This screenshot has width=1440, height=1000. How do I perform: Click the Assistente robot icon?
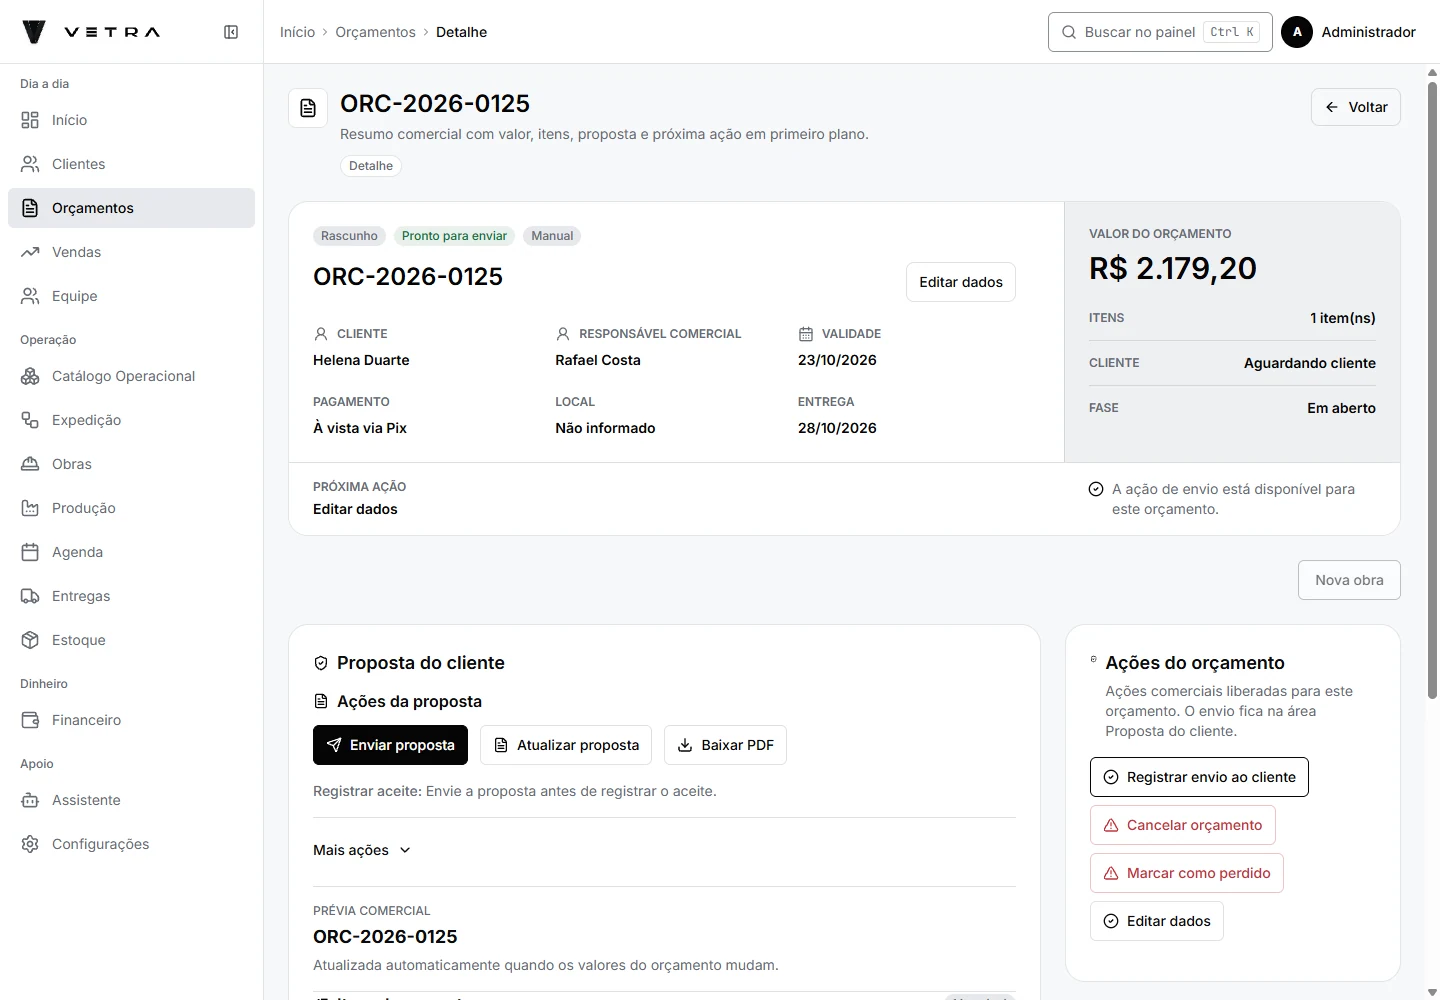[30, 800]
